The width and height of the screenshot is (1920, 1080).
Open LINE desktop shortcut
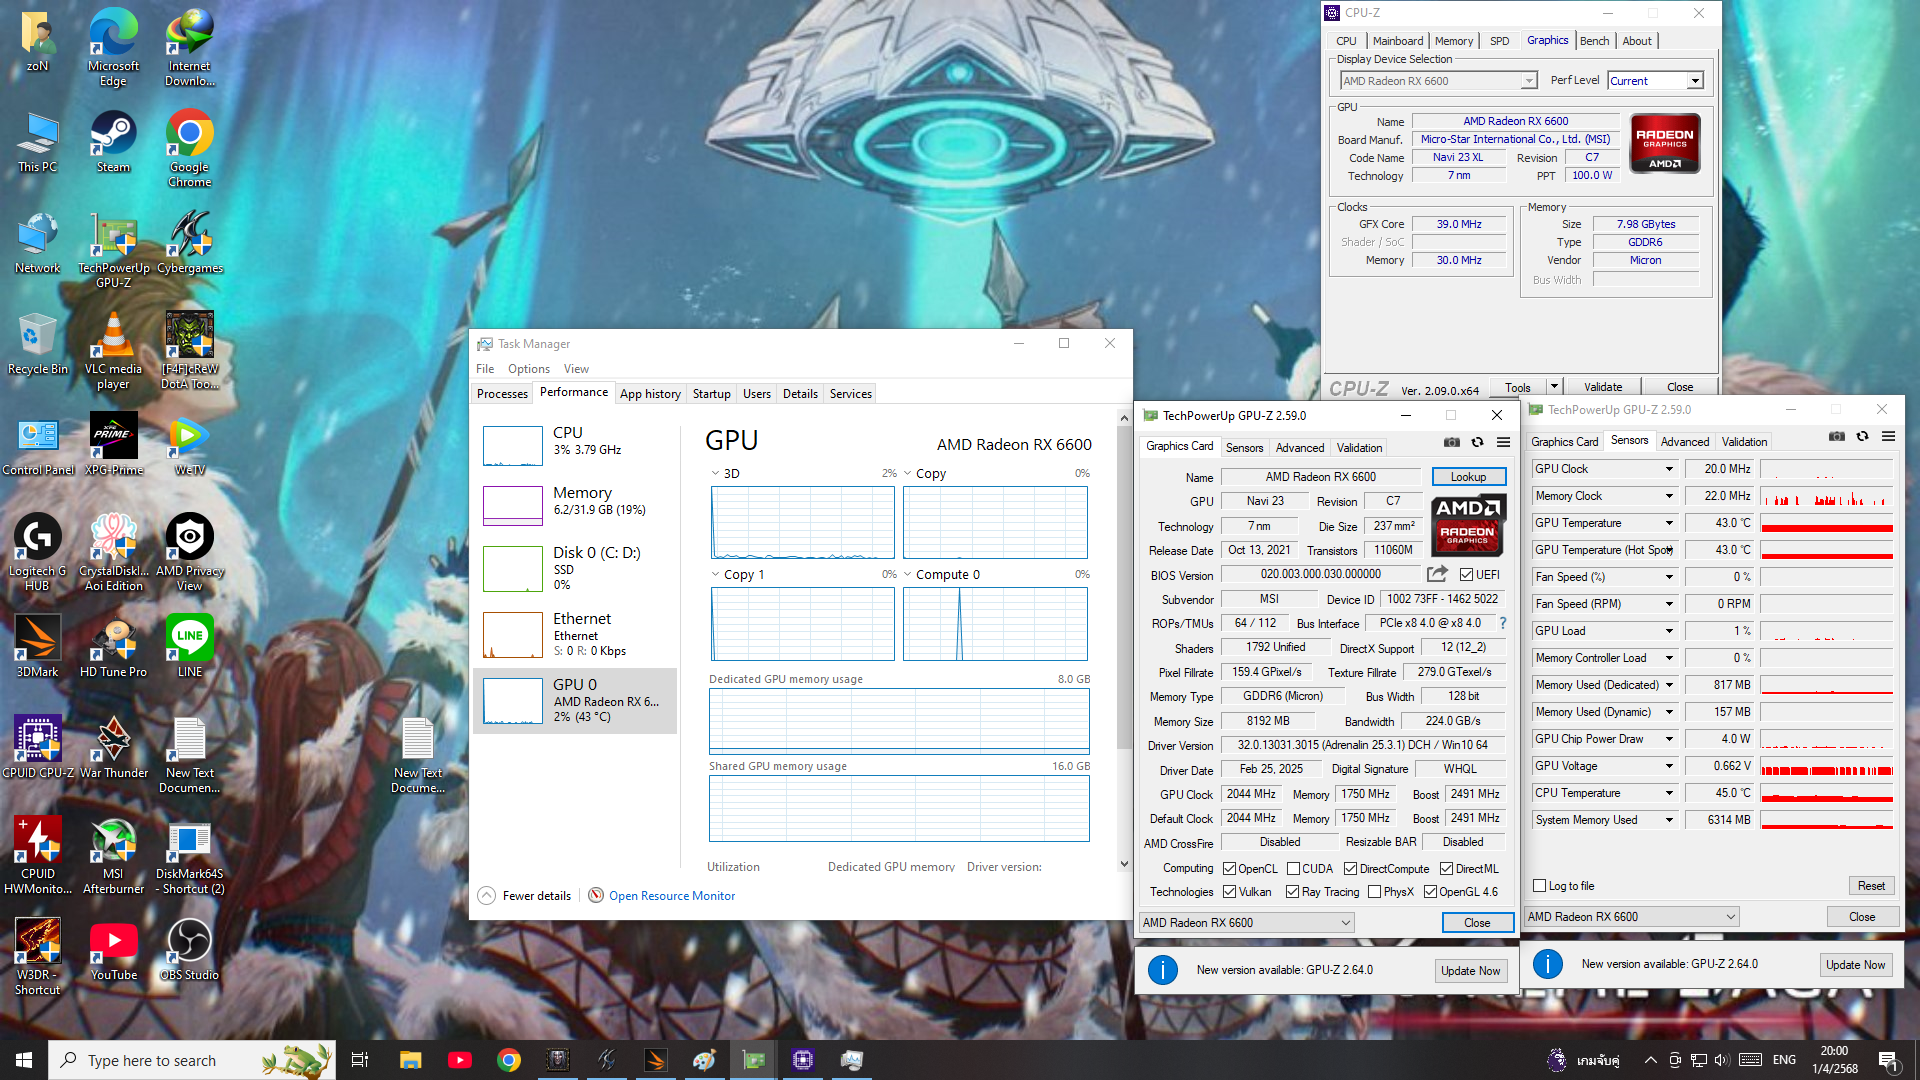pyautogui.click(x=189, y=647)
